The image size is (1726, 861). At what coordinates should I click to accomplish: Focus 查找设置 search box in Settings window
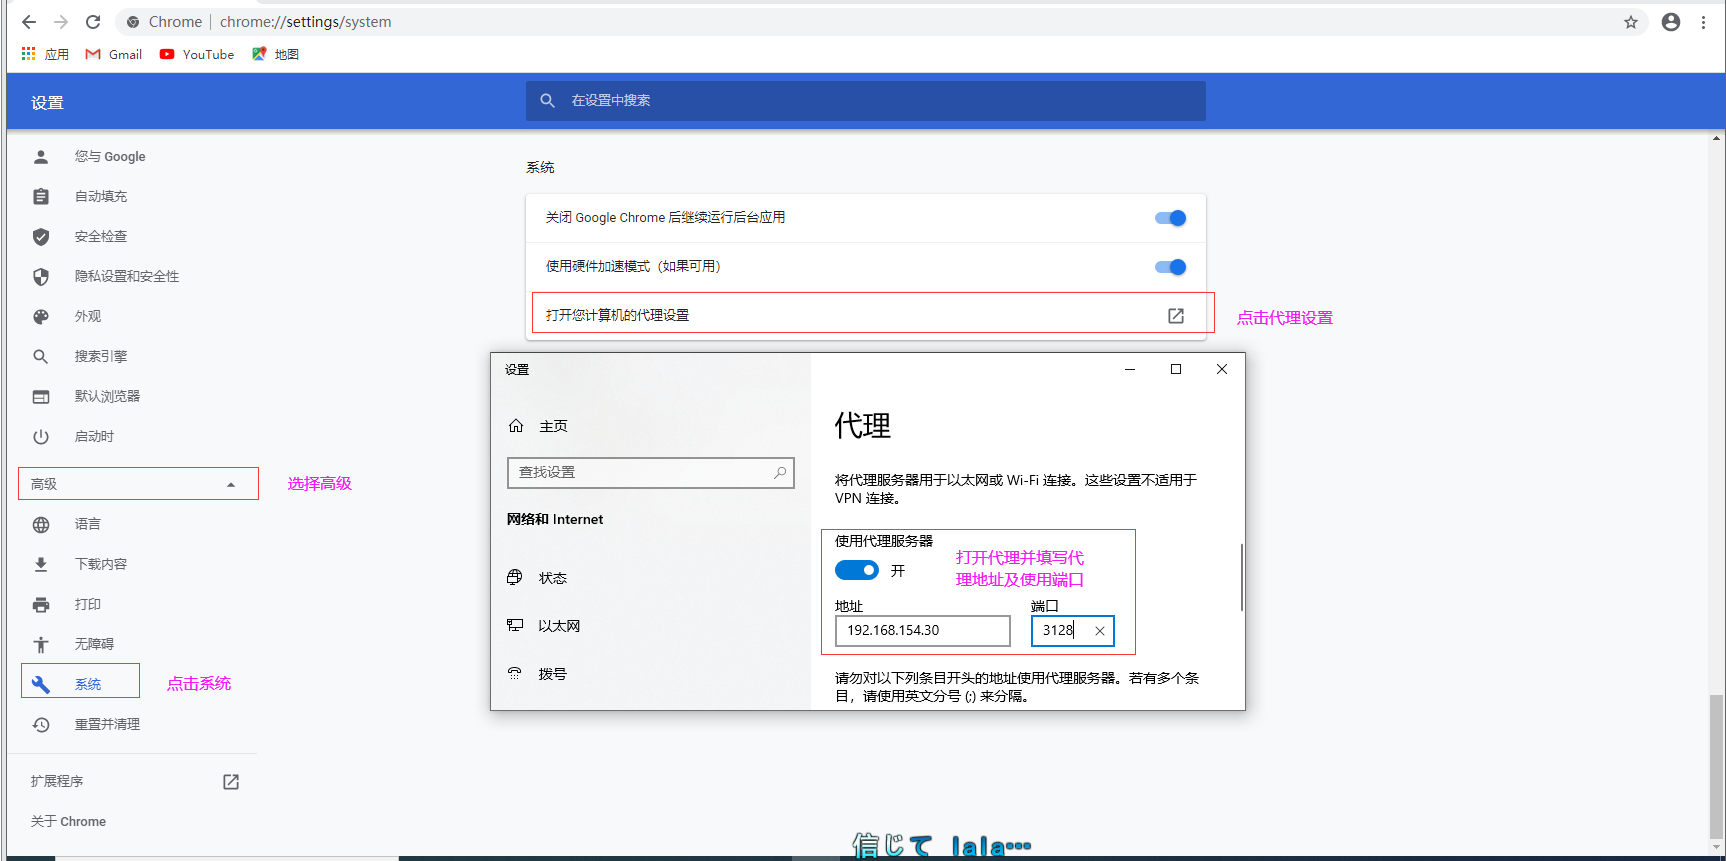click(x=651, y=473)
